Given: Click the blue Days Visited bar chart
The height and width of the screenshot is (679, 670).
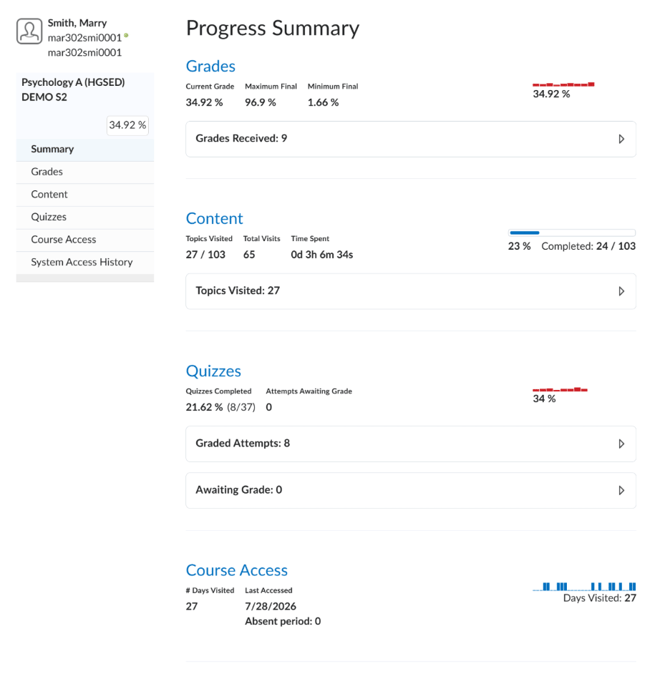Looking at the screenshot, I should tap(584, 586).
